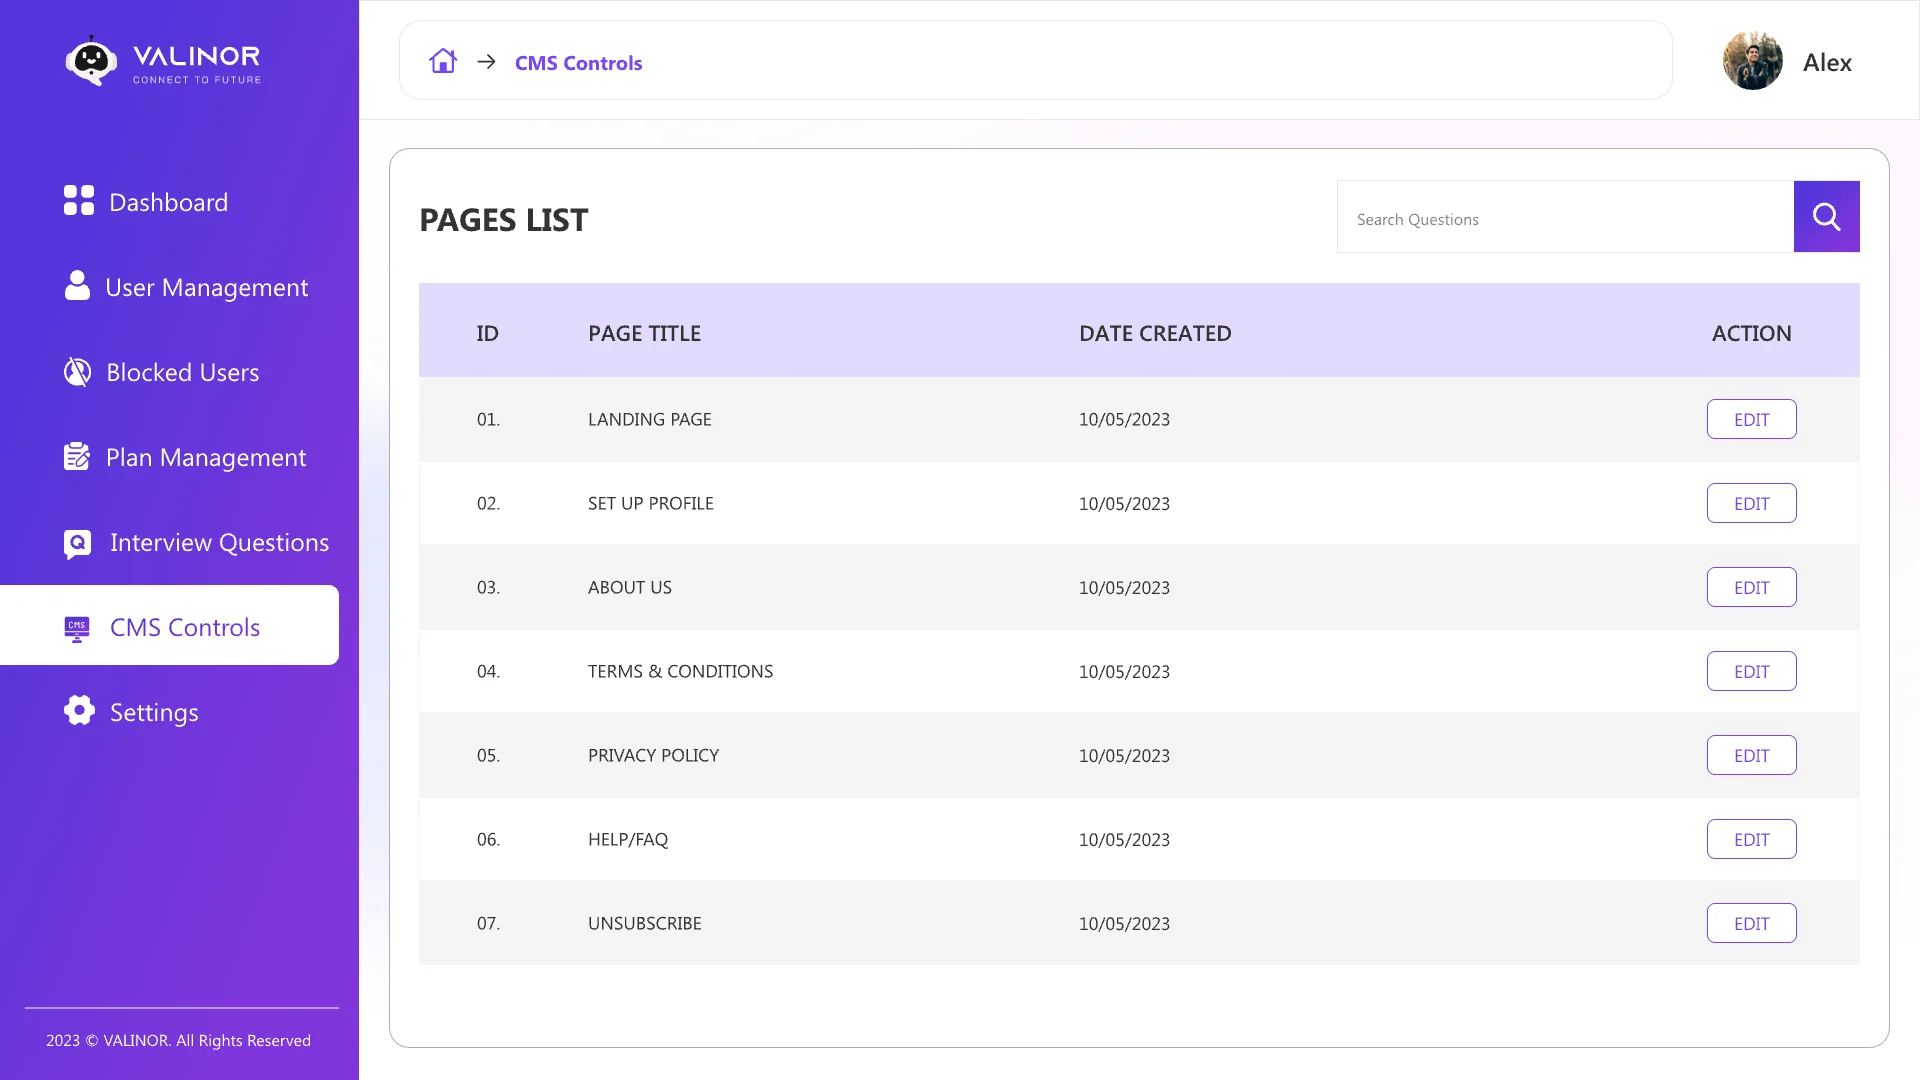Open Blocked Users section

click(x=182, y=372)
